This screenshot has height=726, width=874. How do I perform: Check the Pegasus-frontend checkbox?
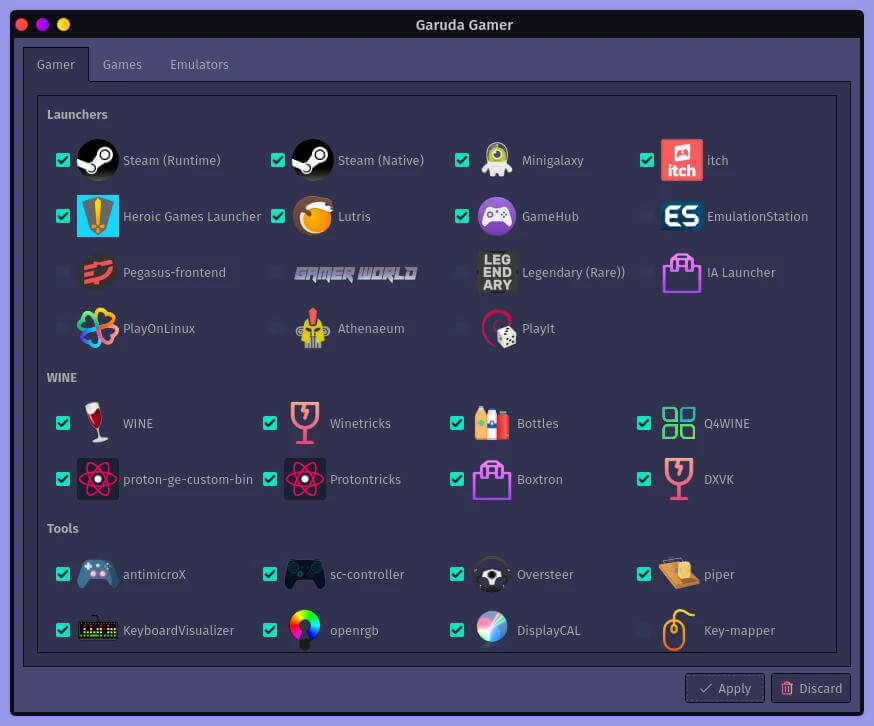63,272
